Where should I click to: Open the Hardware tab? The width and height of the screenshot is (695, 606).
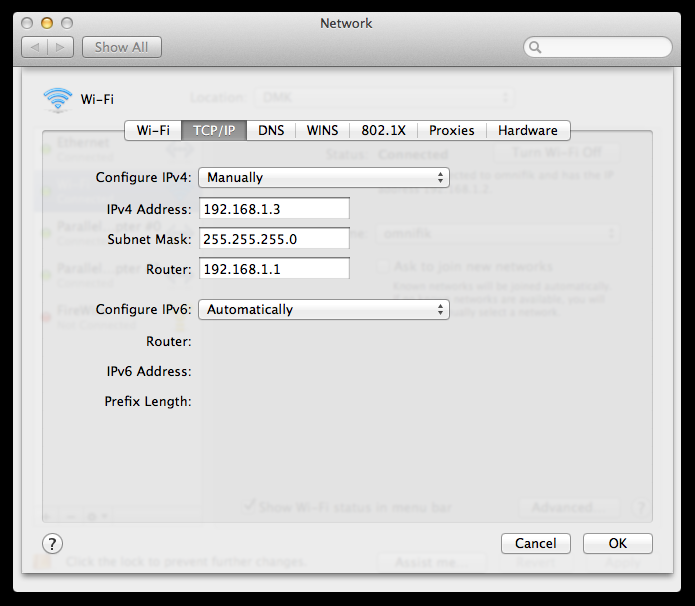click(x=528, y=130)
